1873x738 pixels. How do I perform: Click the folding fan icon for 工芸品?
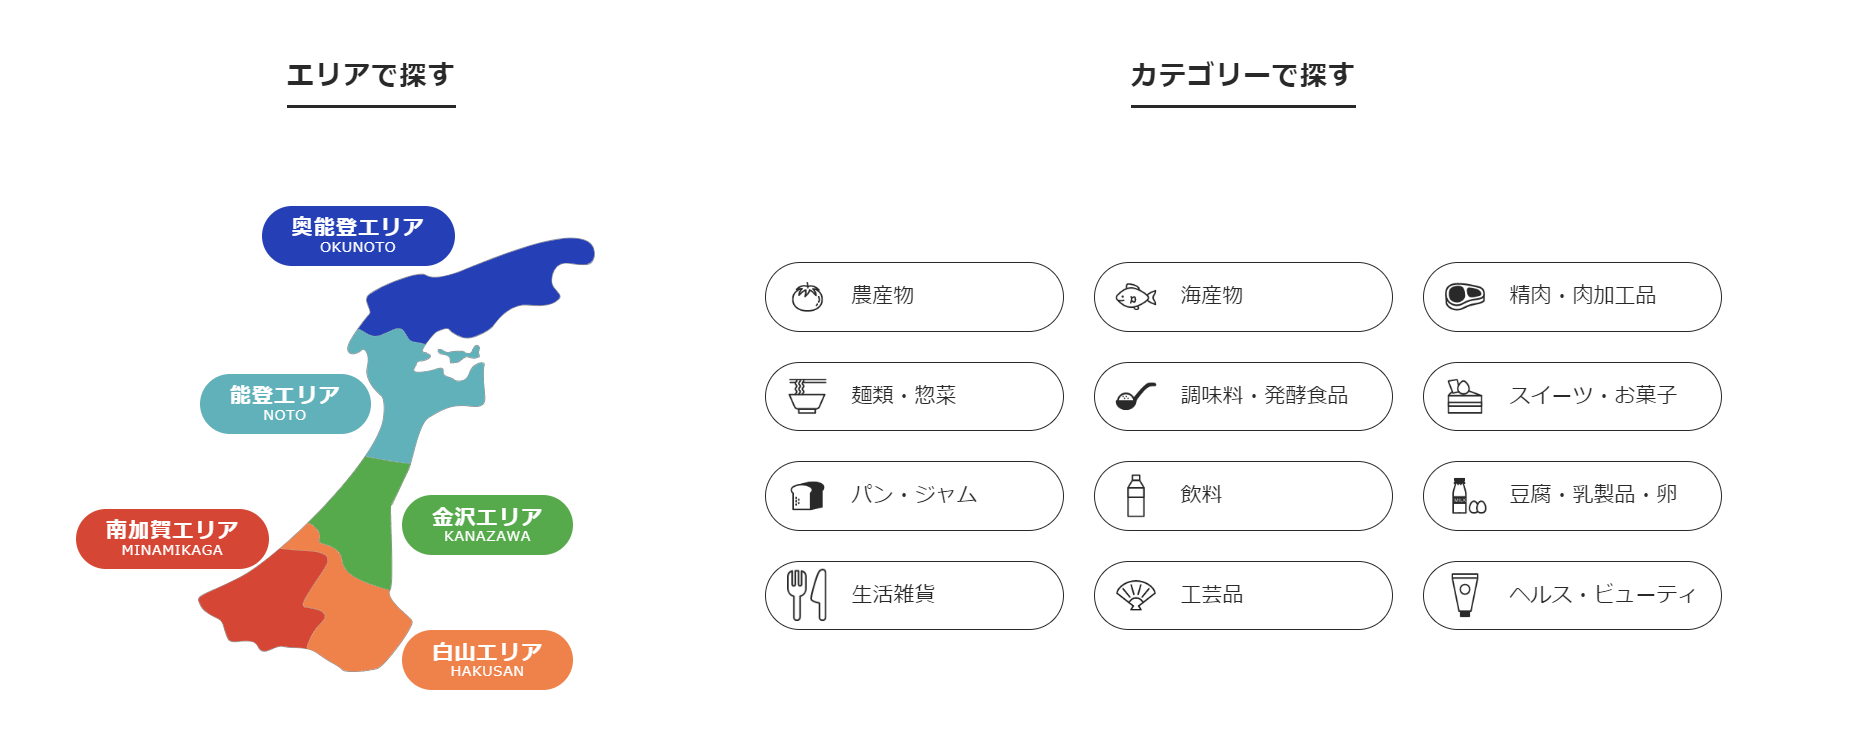coord(1136,595)
